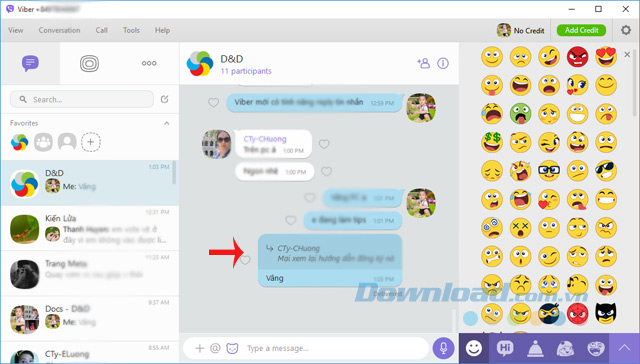The image size is (640, 364).
Task: Open the Trang Meta conversation
Action: (x=89, y=273)
